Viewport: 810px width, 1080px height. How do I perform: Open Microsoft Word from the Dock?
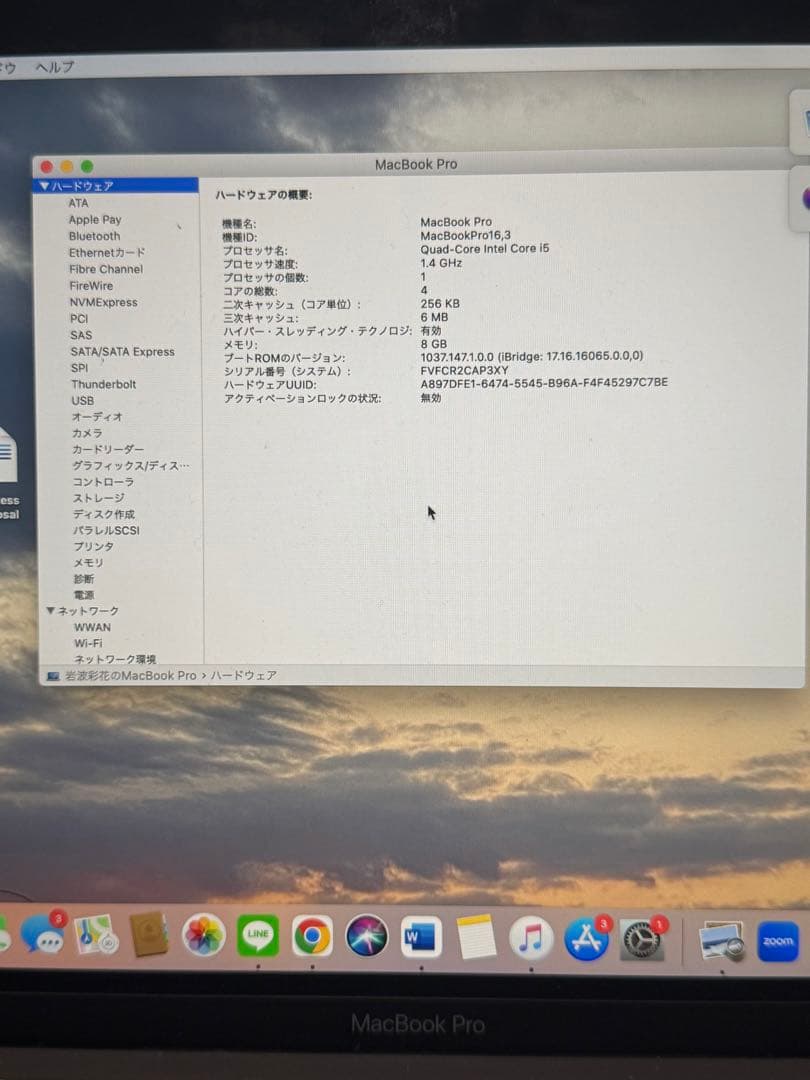pos(421,937)
